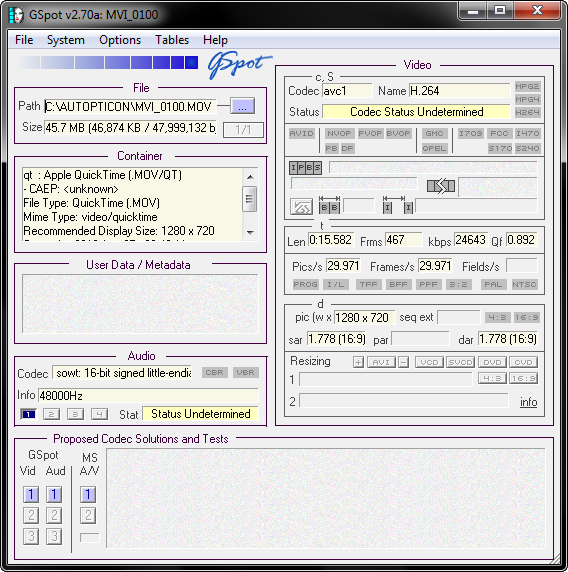The image size is (568, 572).
Task: Click the VCD resizing button
Action: point(429,362)
